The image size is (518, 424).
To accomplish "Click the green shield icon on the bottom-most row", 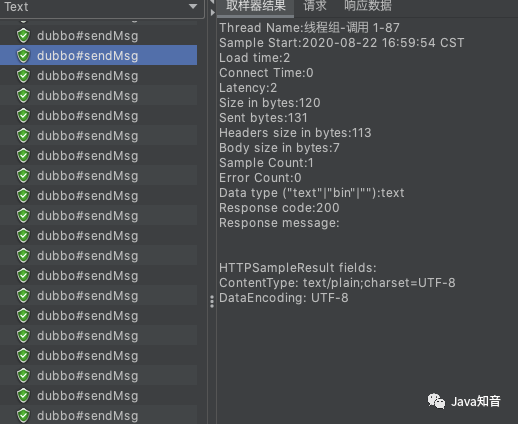I will coord(23,416).
